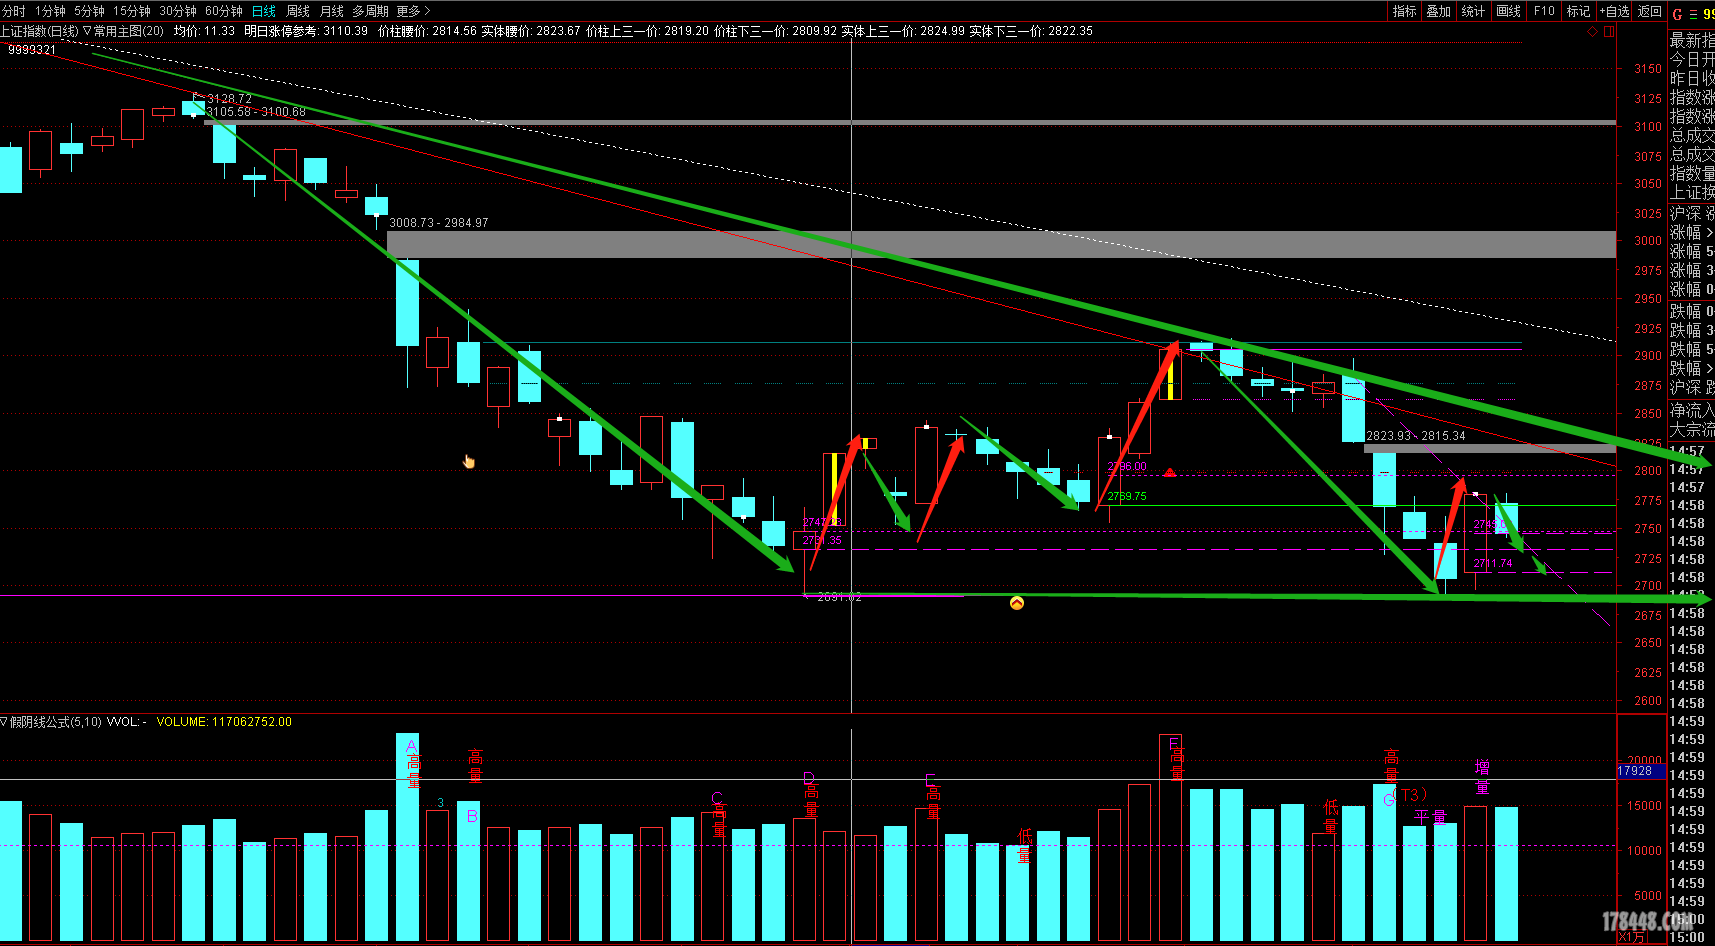This screenshot has height=946, width=1715.
Task: Click the (T3) label in the volume panel
Action: pos(1409,795)
